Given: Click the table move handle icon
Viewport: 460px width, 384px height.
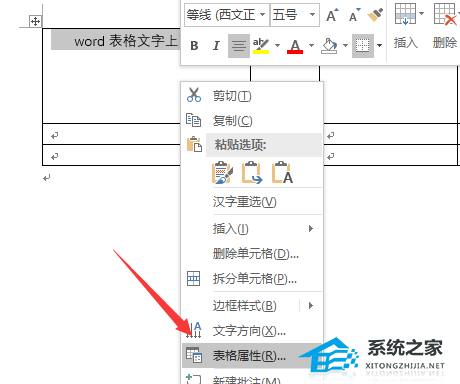Looking at the screenshot, I should point(35,22).
